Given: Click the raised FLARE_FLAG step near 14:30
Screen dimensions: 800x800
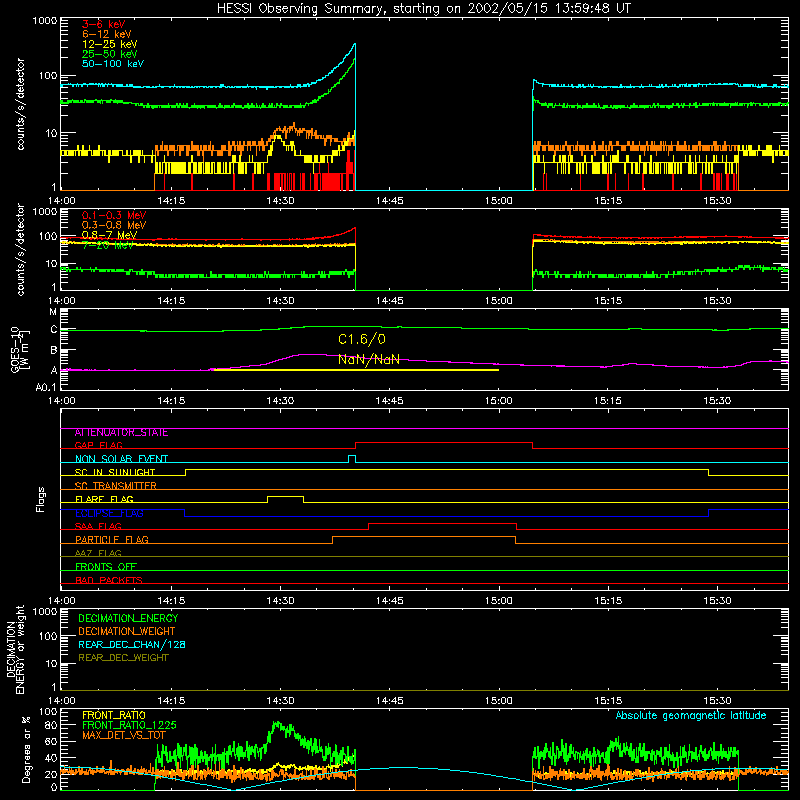Looking at the screenshot, I should [285, 496].
